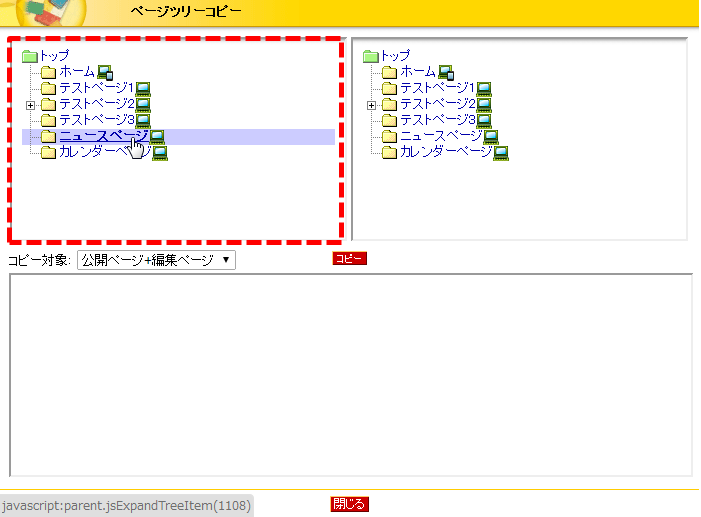Click the 閉じる button
Screen dimensions: 701x517
(350, 504)
